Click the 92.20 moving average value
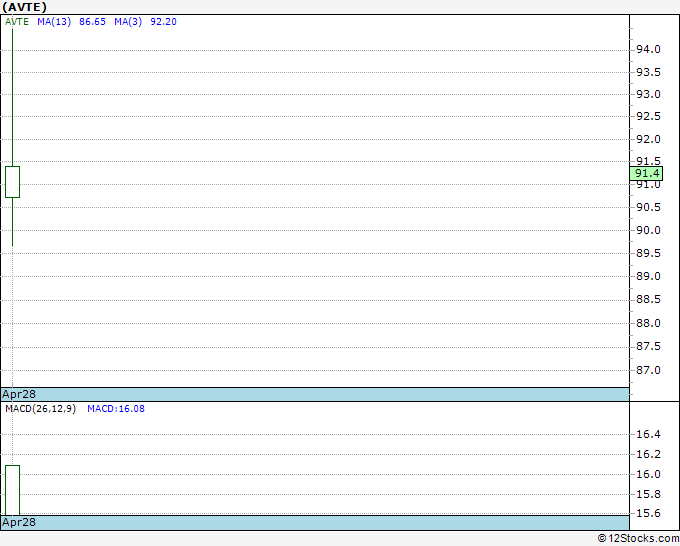 click(x=163, y=22)
